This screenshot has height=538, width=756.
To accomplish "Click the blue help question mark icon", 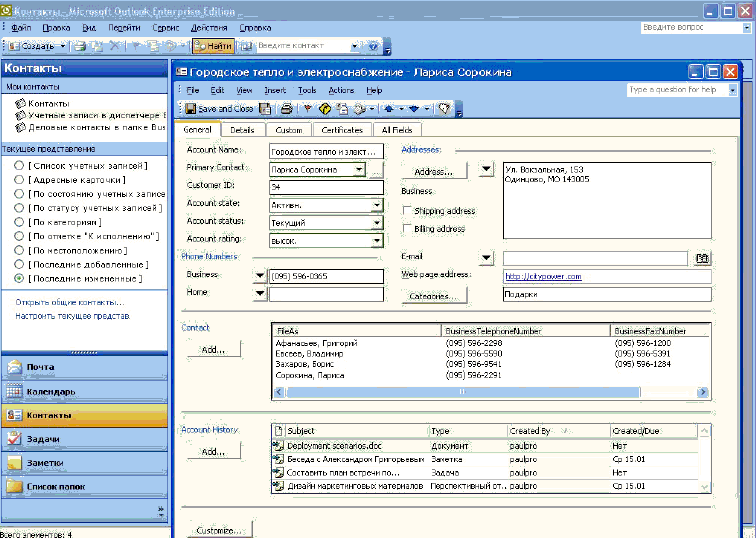I will [x=373, y=46].
